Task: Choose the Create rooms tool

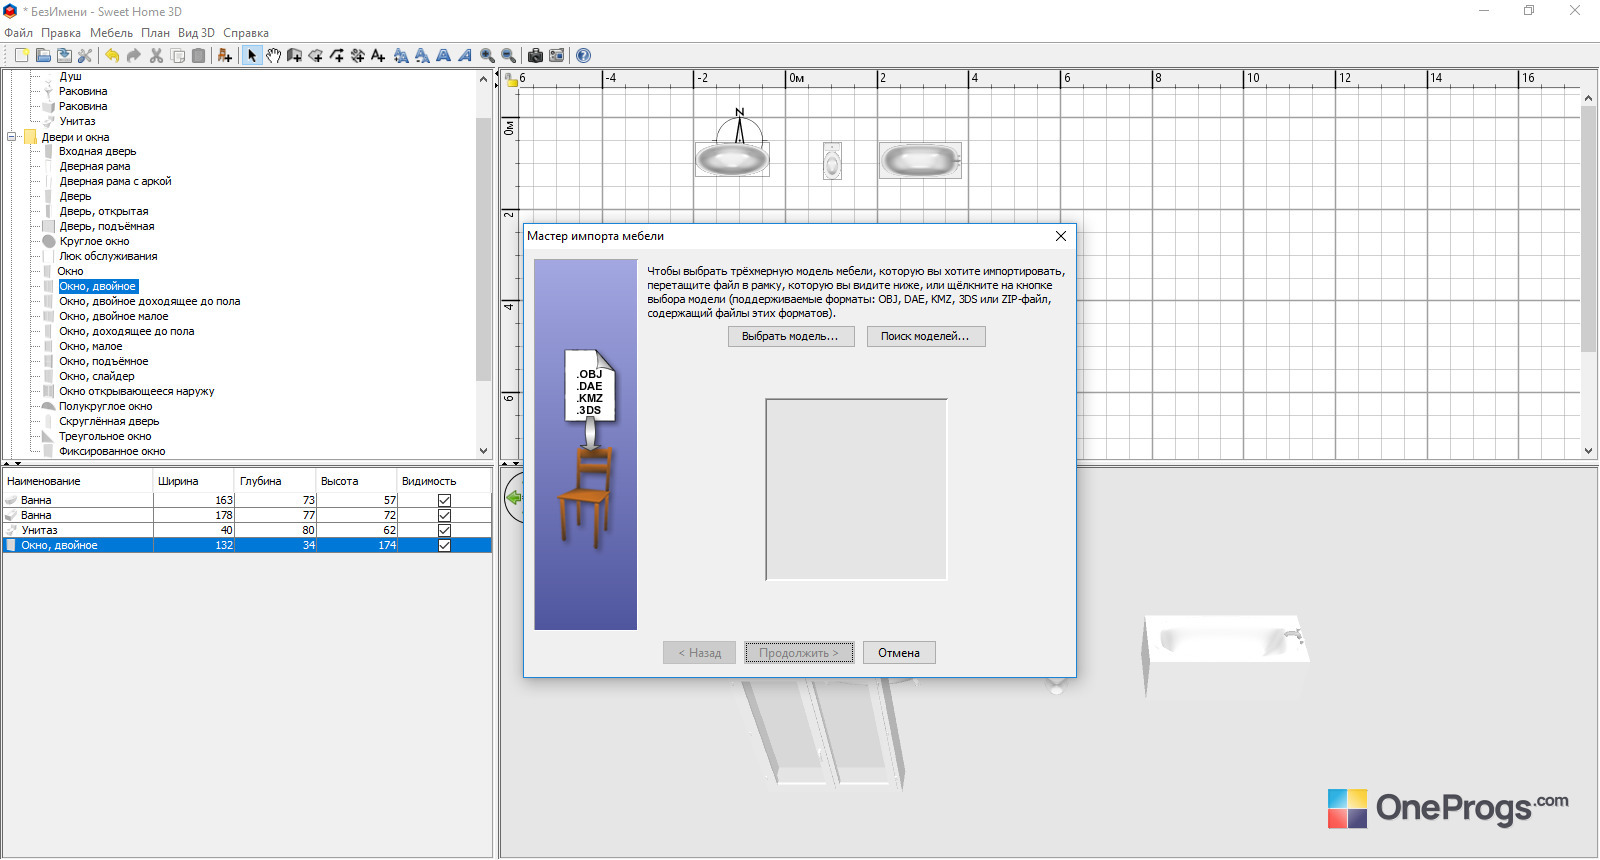Action: click(x=315, y=56)
